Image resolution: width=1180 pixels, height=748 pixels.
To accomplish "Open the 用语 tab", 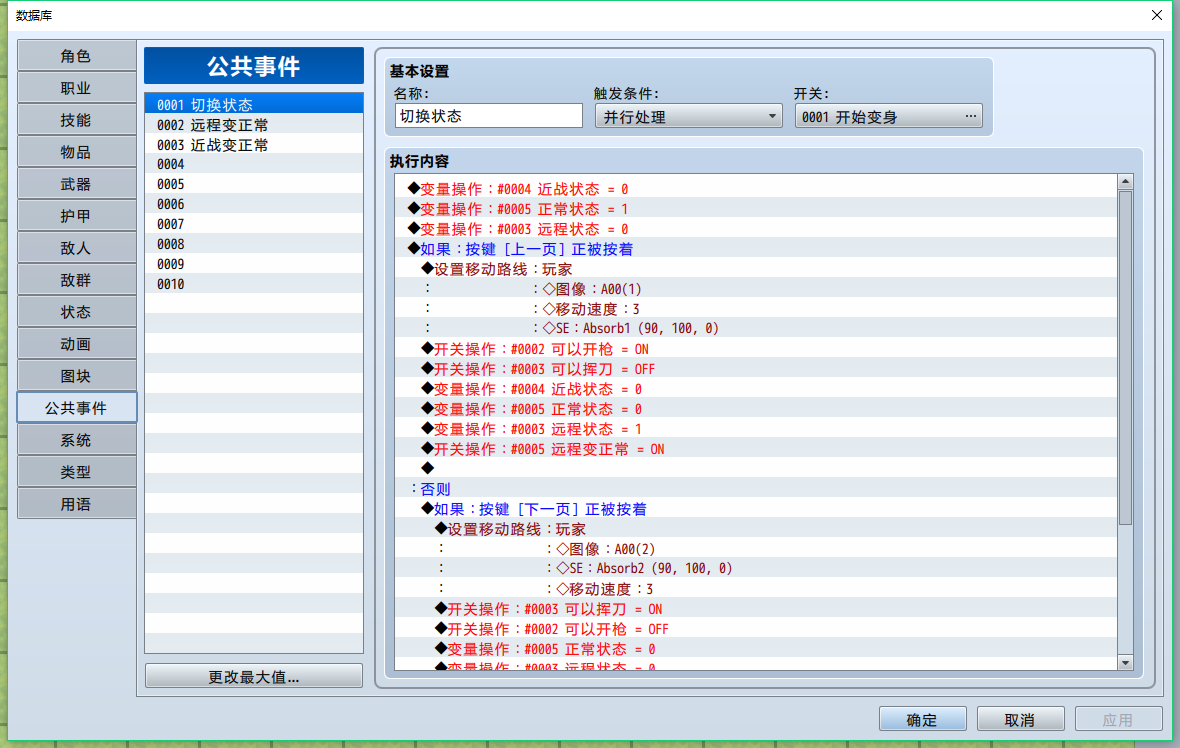I will tap(77, 504).
